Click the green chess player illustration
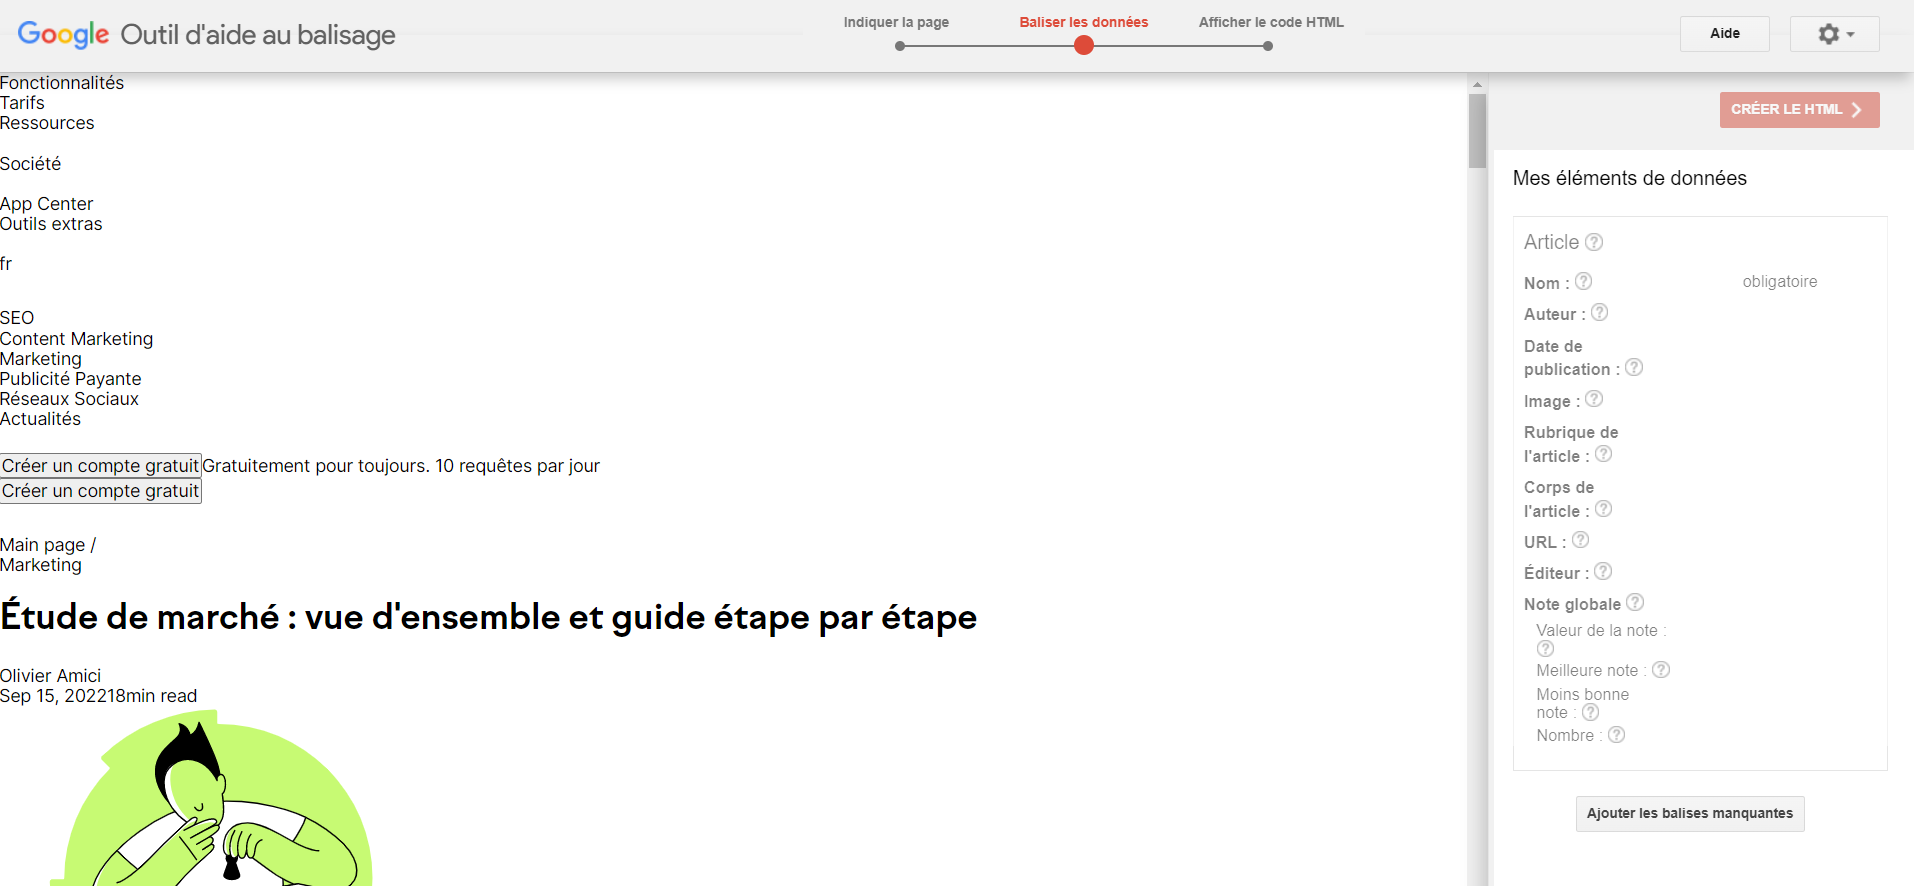Screen dimensions: 1914x886 tap(212, 799)
